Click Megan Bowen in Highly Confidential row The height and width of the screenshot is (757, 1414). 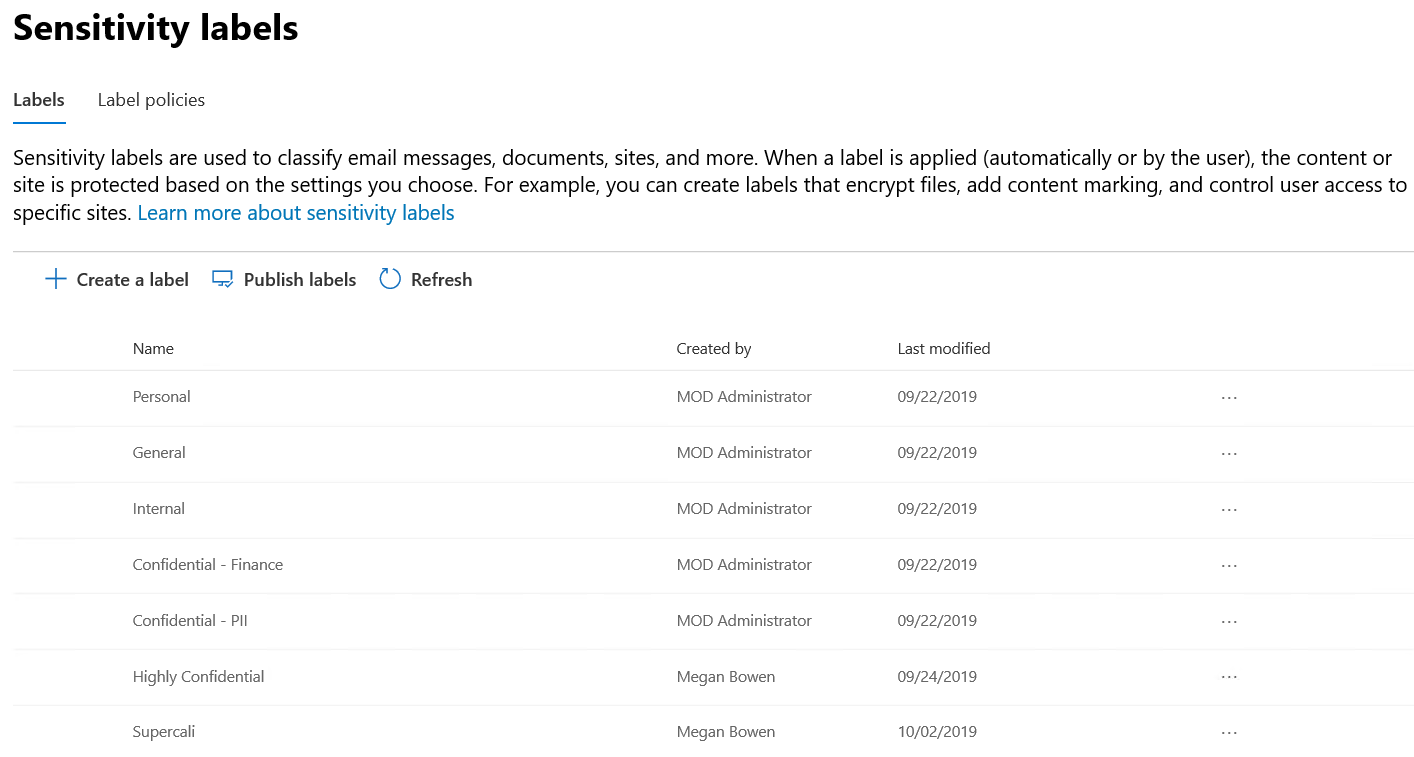[x=726, y=677]
